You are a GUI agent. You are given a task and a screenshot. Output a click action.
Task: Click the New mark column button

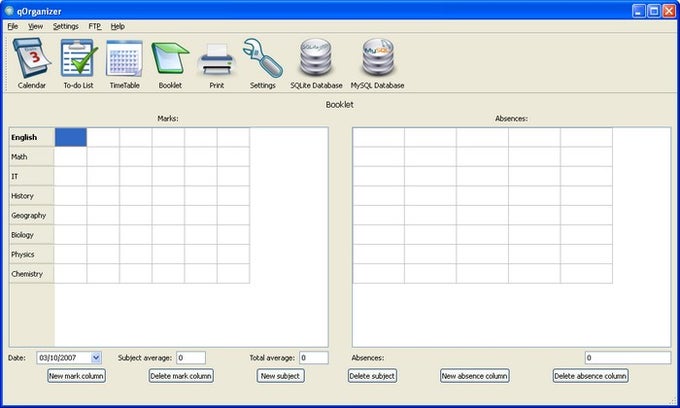tap(76, 376)
